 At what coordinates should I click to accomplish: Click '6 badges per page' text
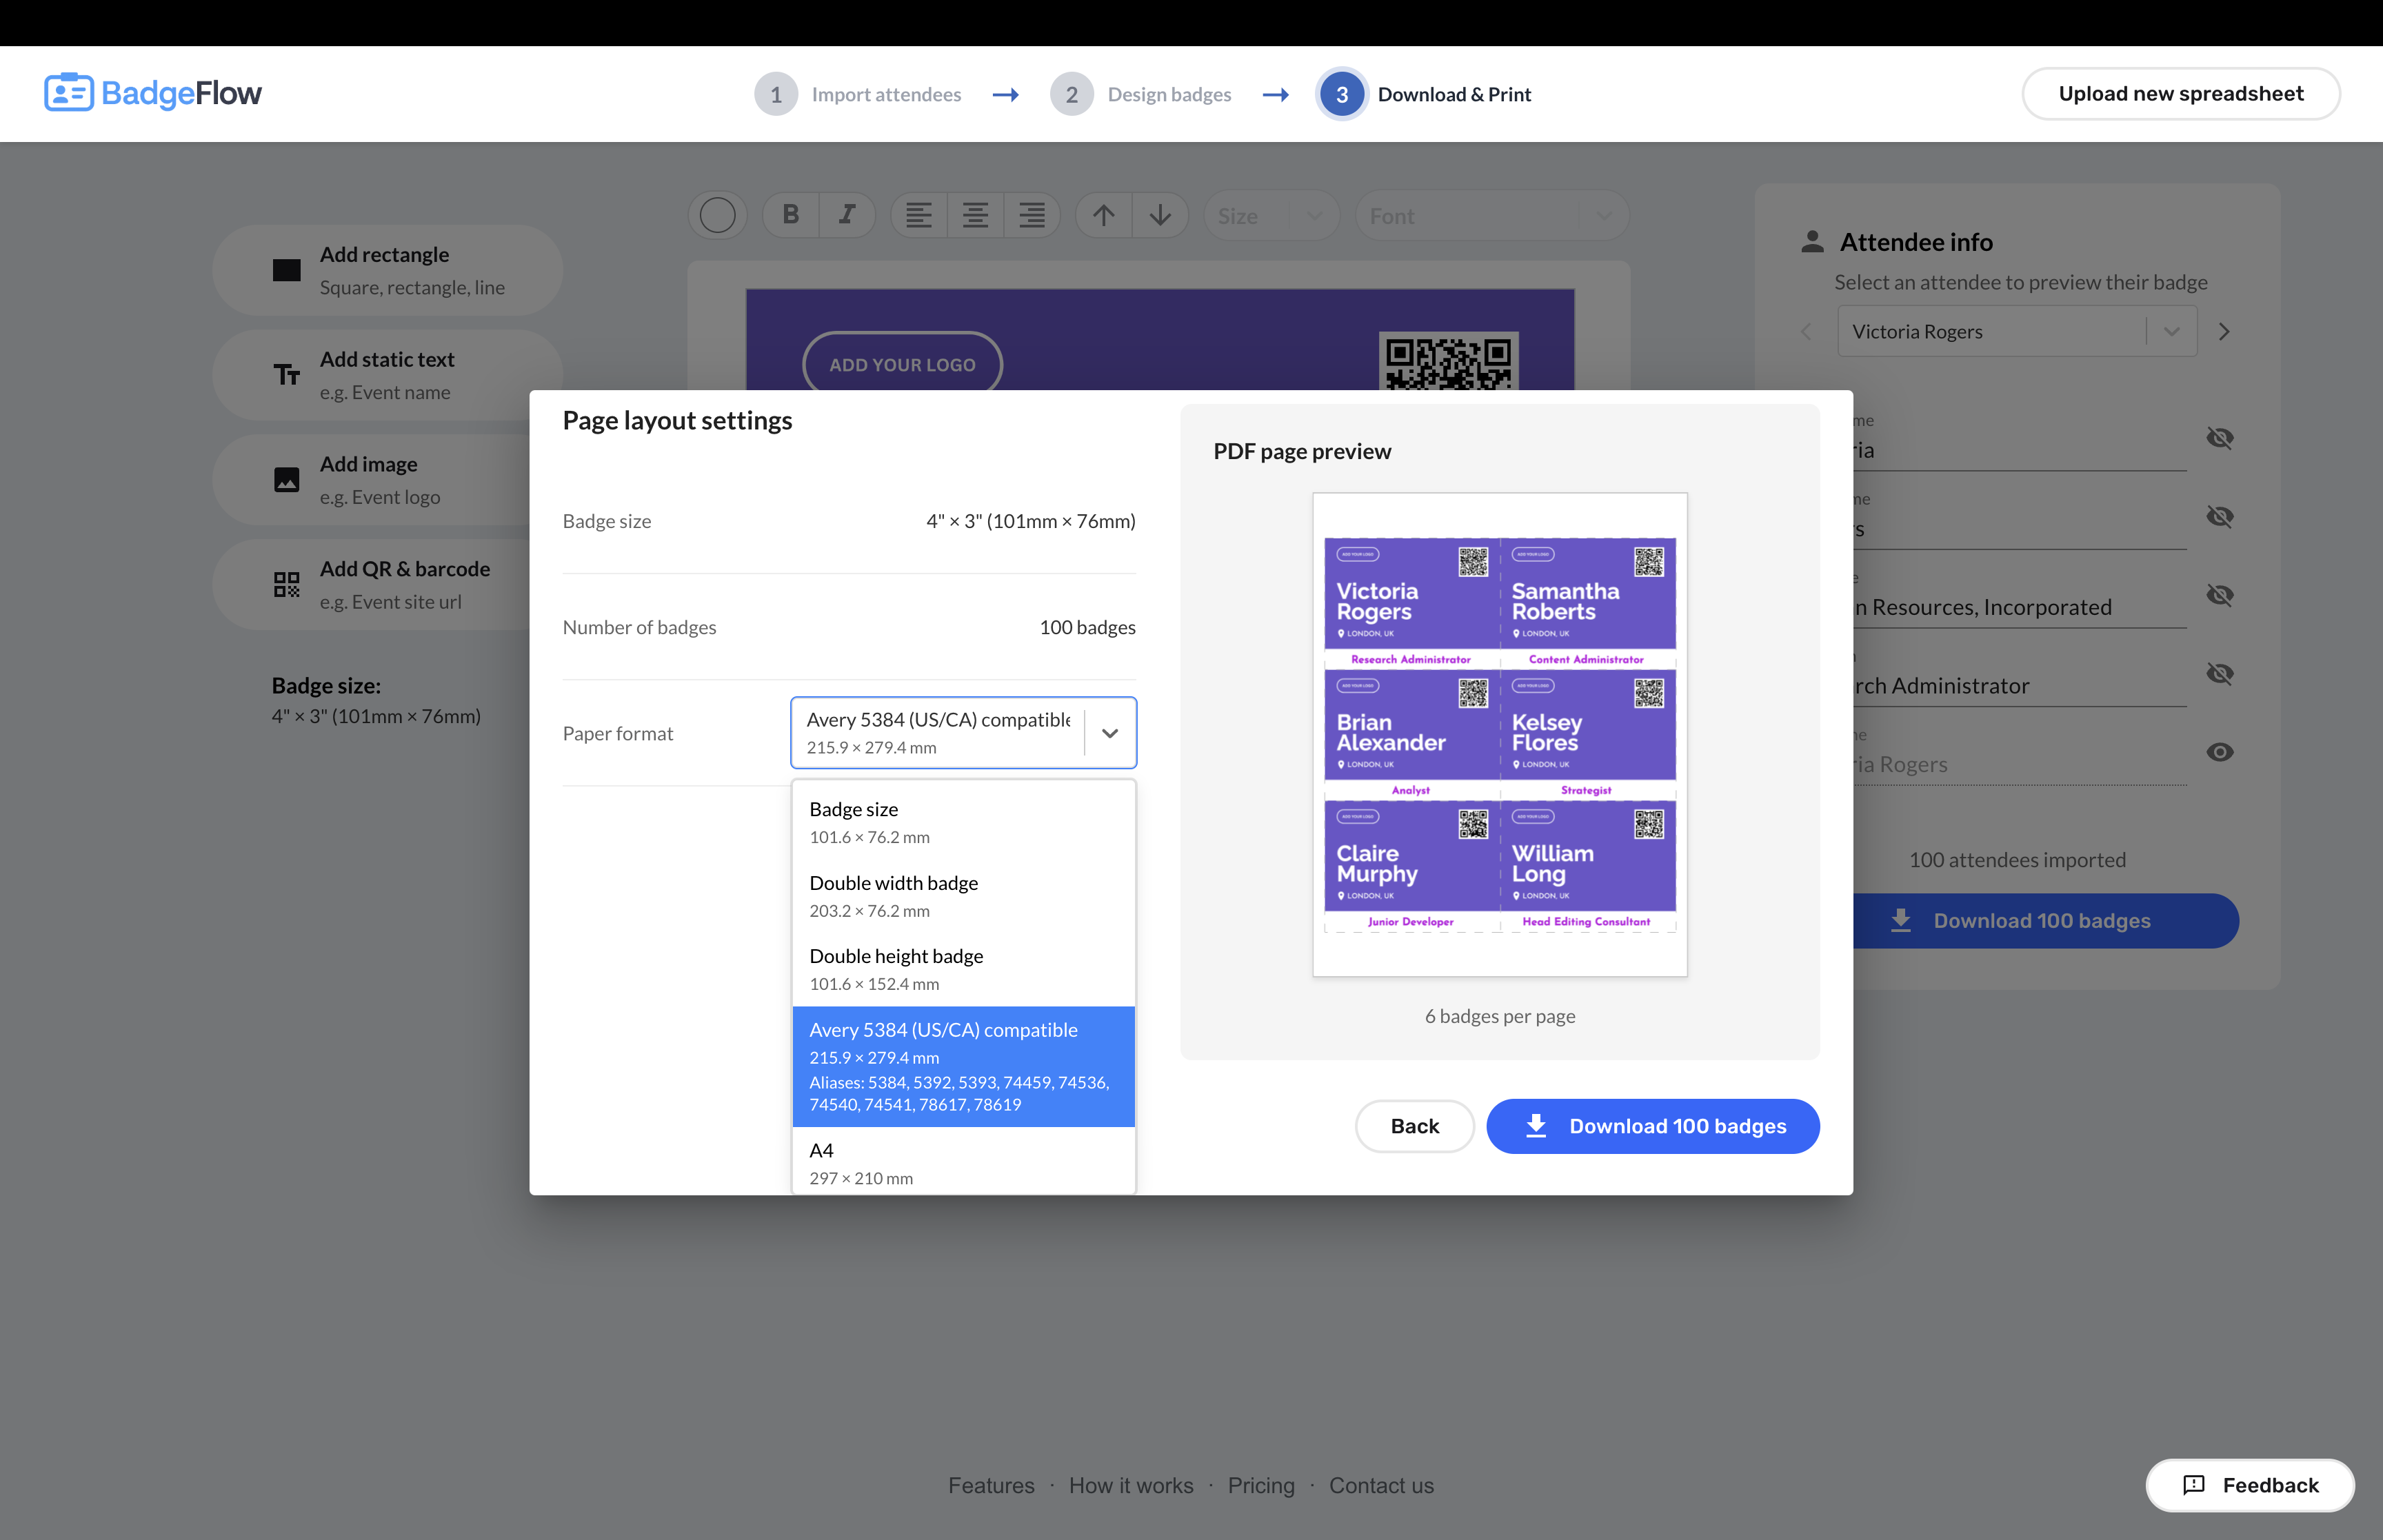(1499, 1016)
